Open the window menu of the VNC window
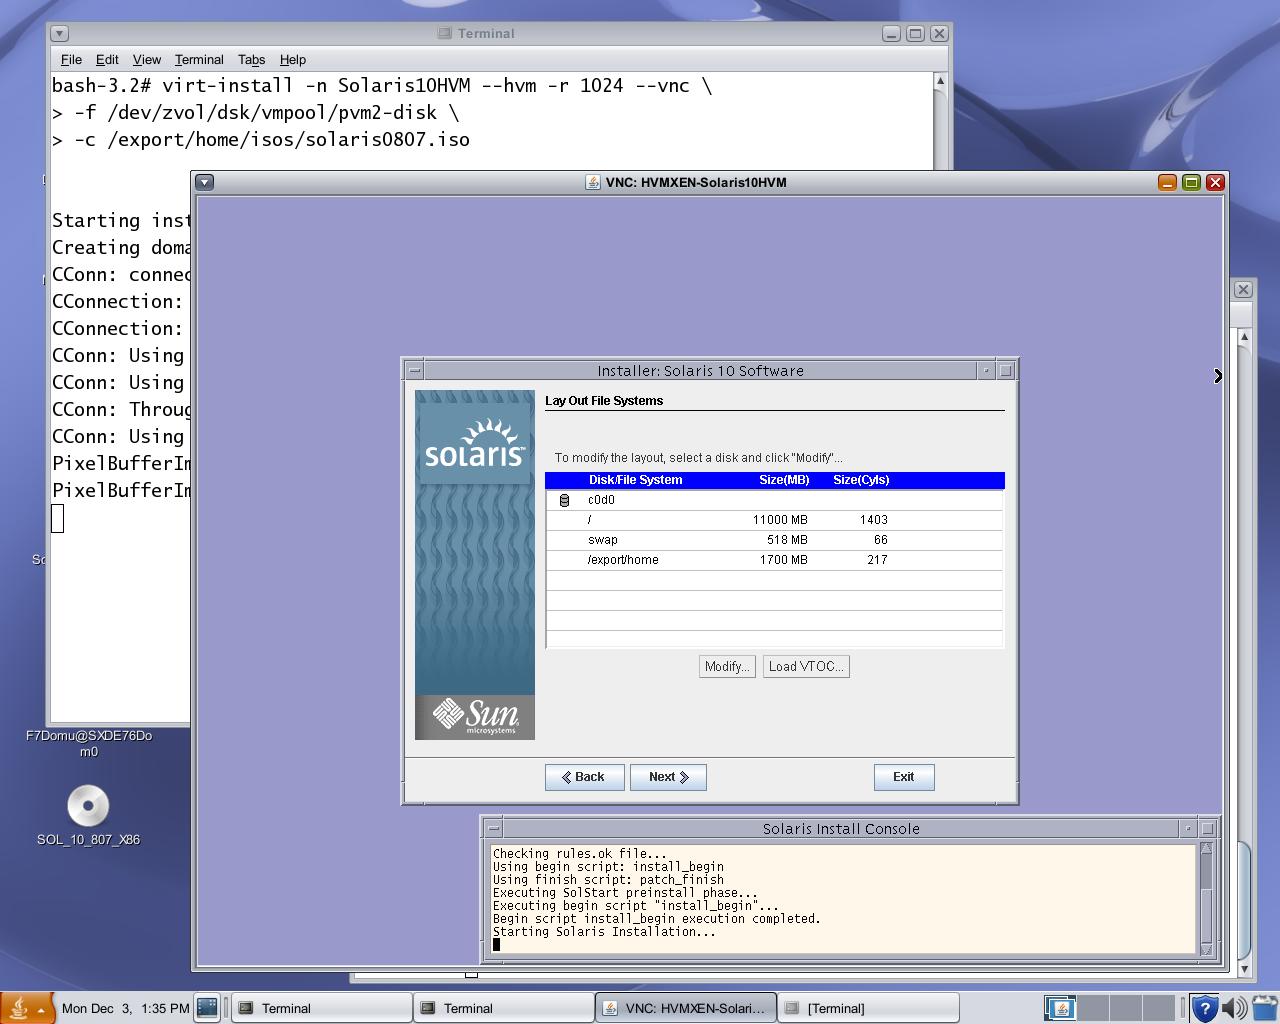 pyautogui.click(x=205, y=182)
